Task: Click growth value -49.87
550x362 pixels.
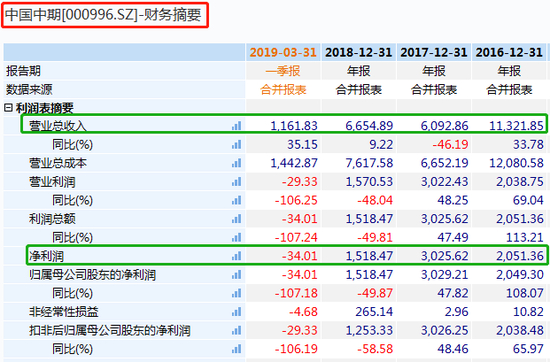Action: click(375, 293)
